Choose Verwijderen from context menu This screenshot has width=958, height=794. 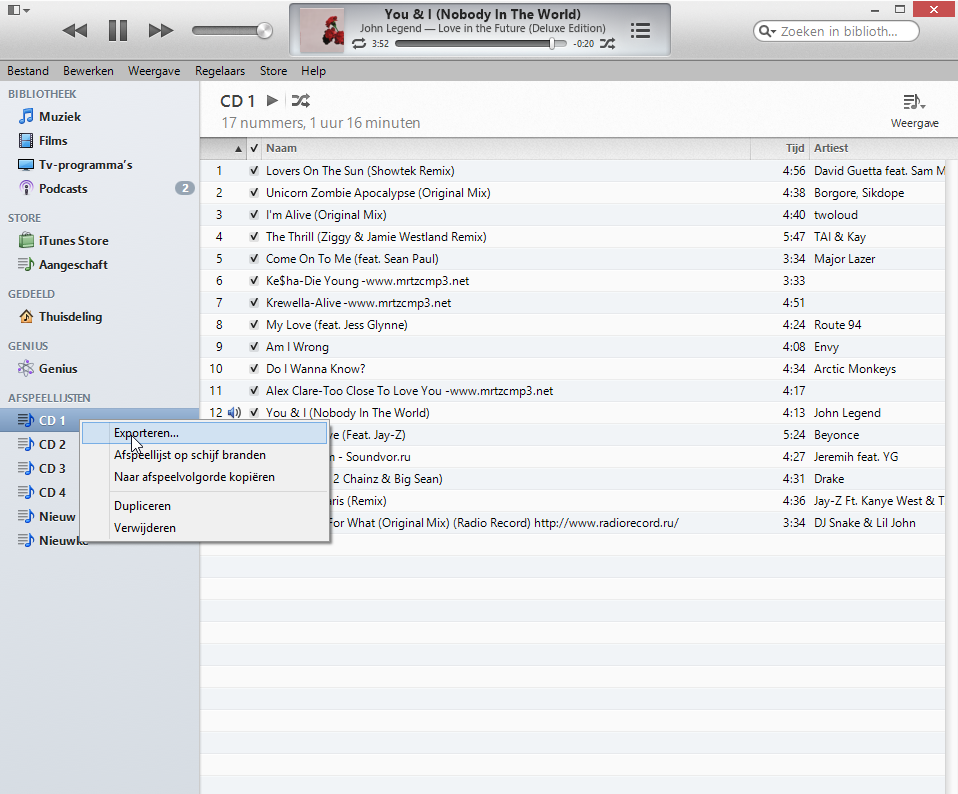click(205, 528)
